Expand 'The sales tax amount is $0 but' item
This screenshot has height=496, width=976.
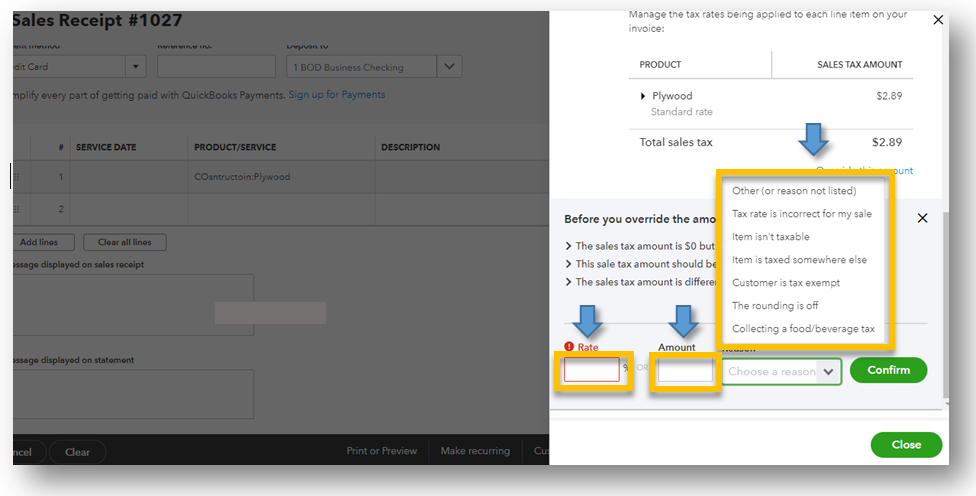tap(640, 246)
